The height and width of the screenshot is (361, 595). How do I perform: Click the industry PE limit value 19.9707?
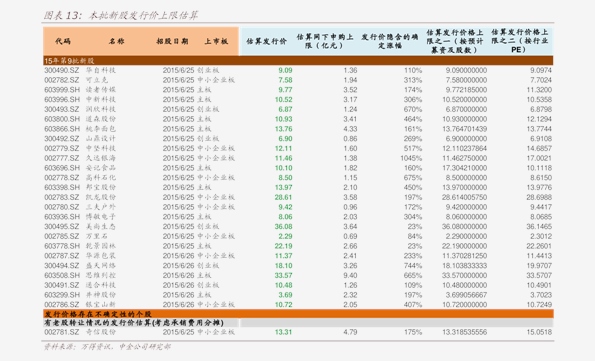(x=539, y=266)
